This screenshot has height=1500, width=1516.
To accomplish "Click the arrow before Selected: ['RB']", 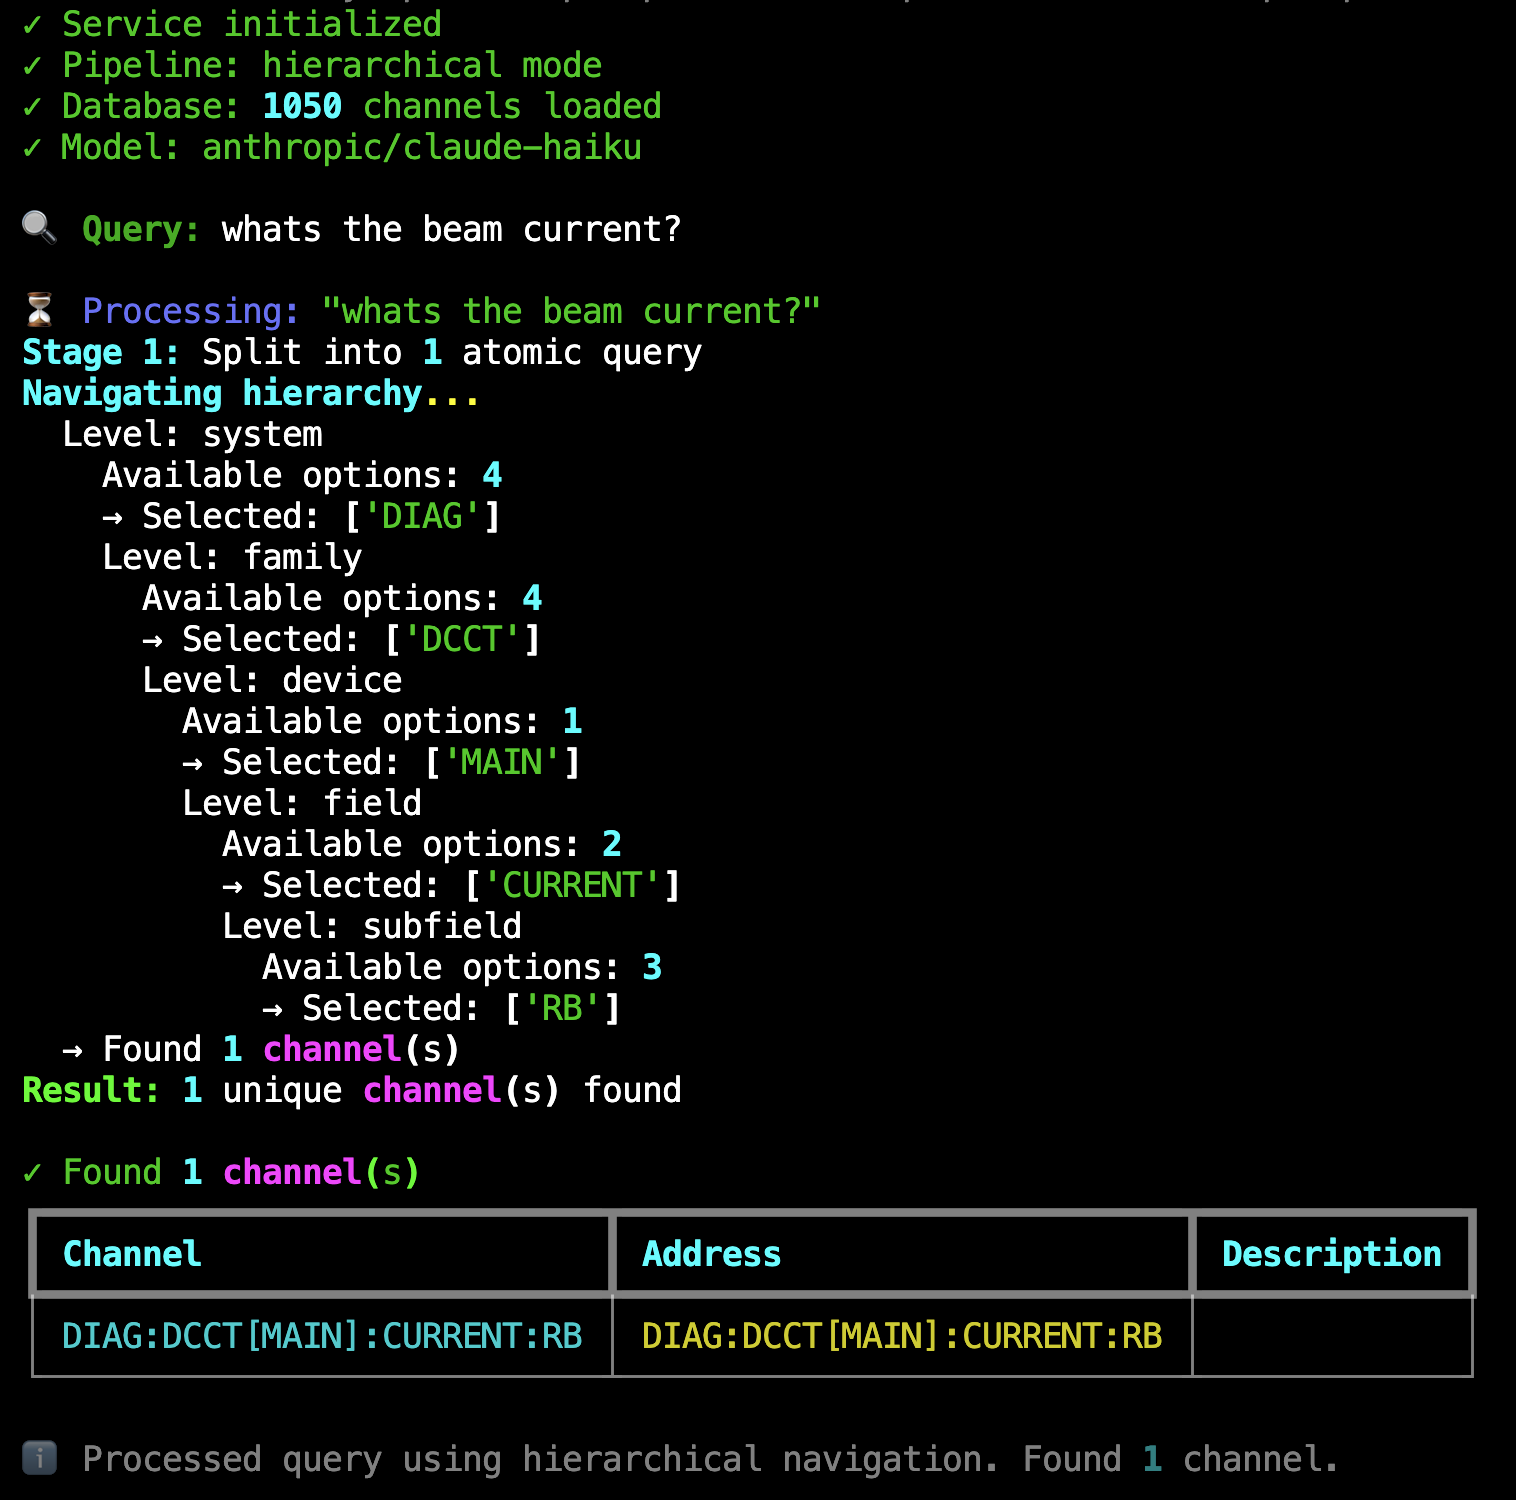I will pyautogui.click(x=272, y=1009).
